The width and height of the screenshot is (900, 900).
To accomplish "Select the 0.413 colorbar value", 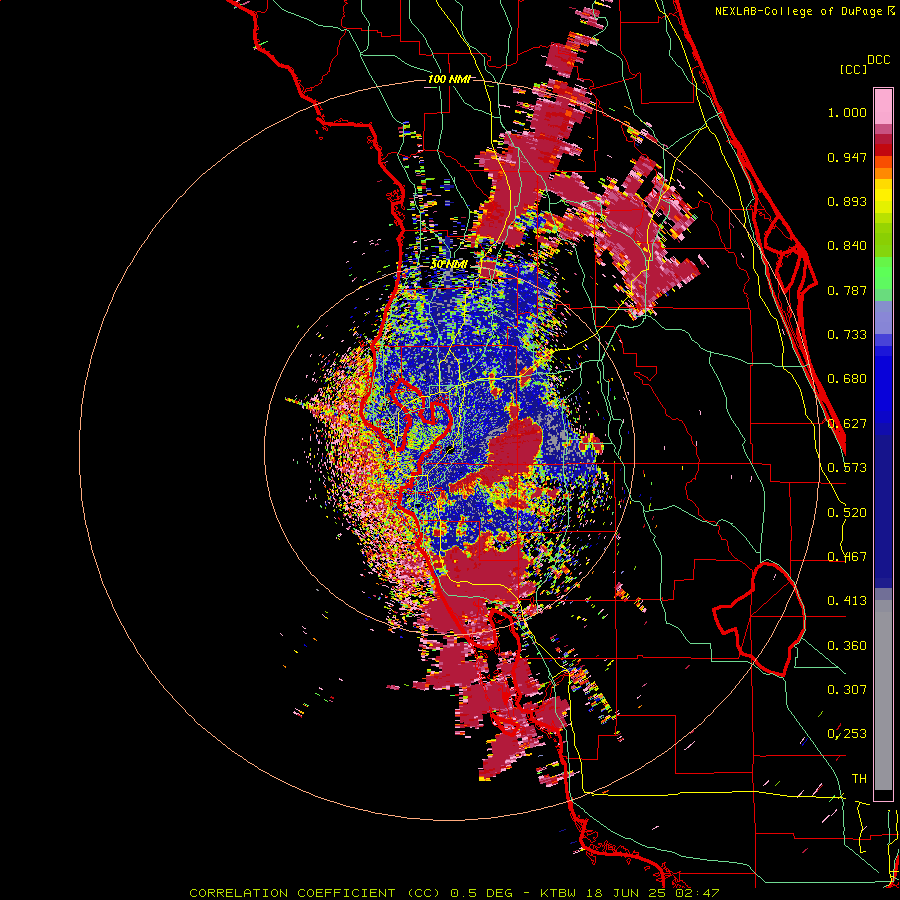I will 847,601.
